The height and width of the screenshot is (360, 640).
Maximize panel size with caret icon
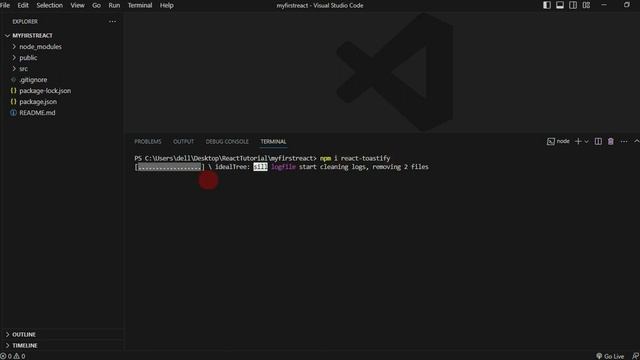click(x=636, y=141)
